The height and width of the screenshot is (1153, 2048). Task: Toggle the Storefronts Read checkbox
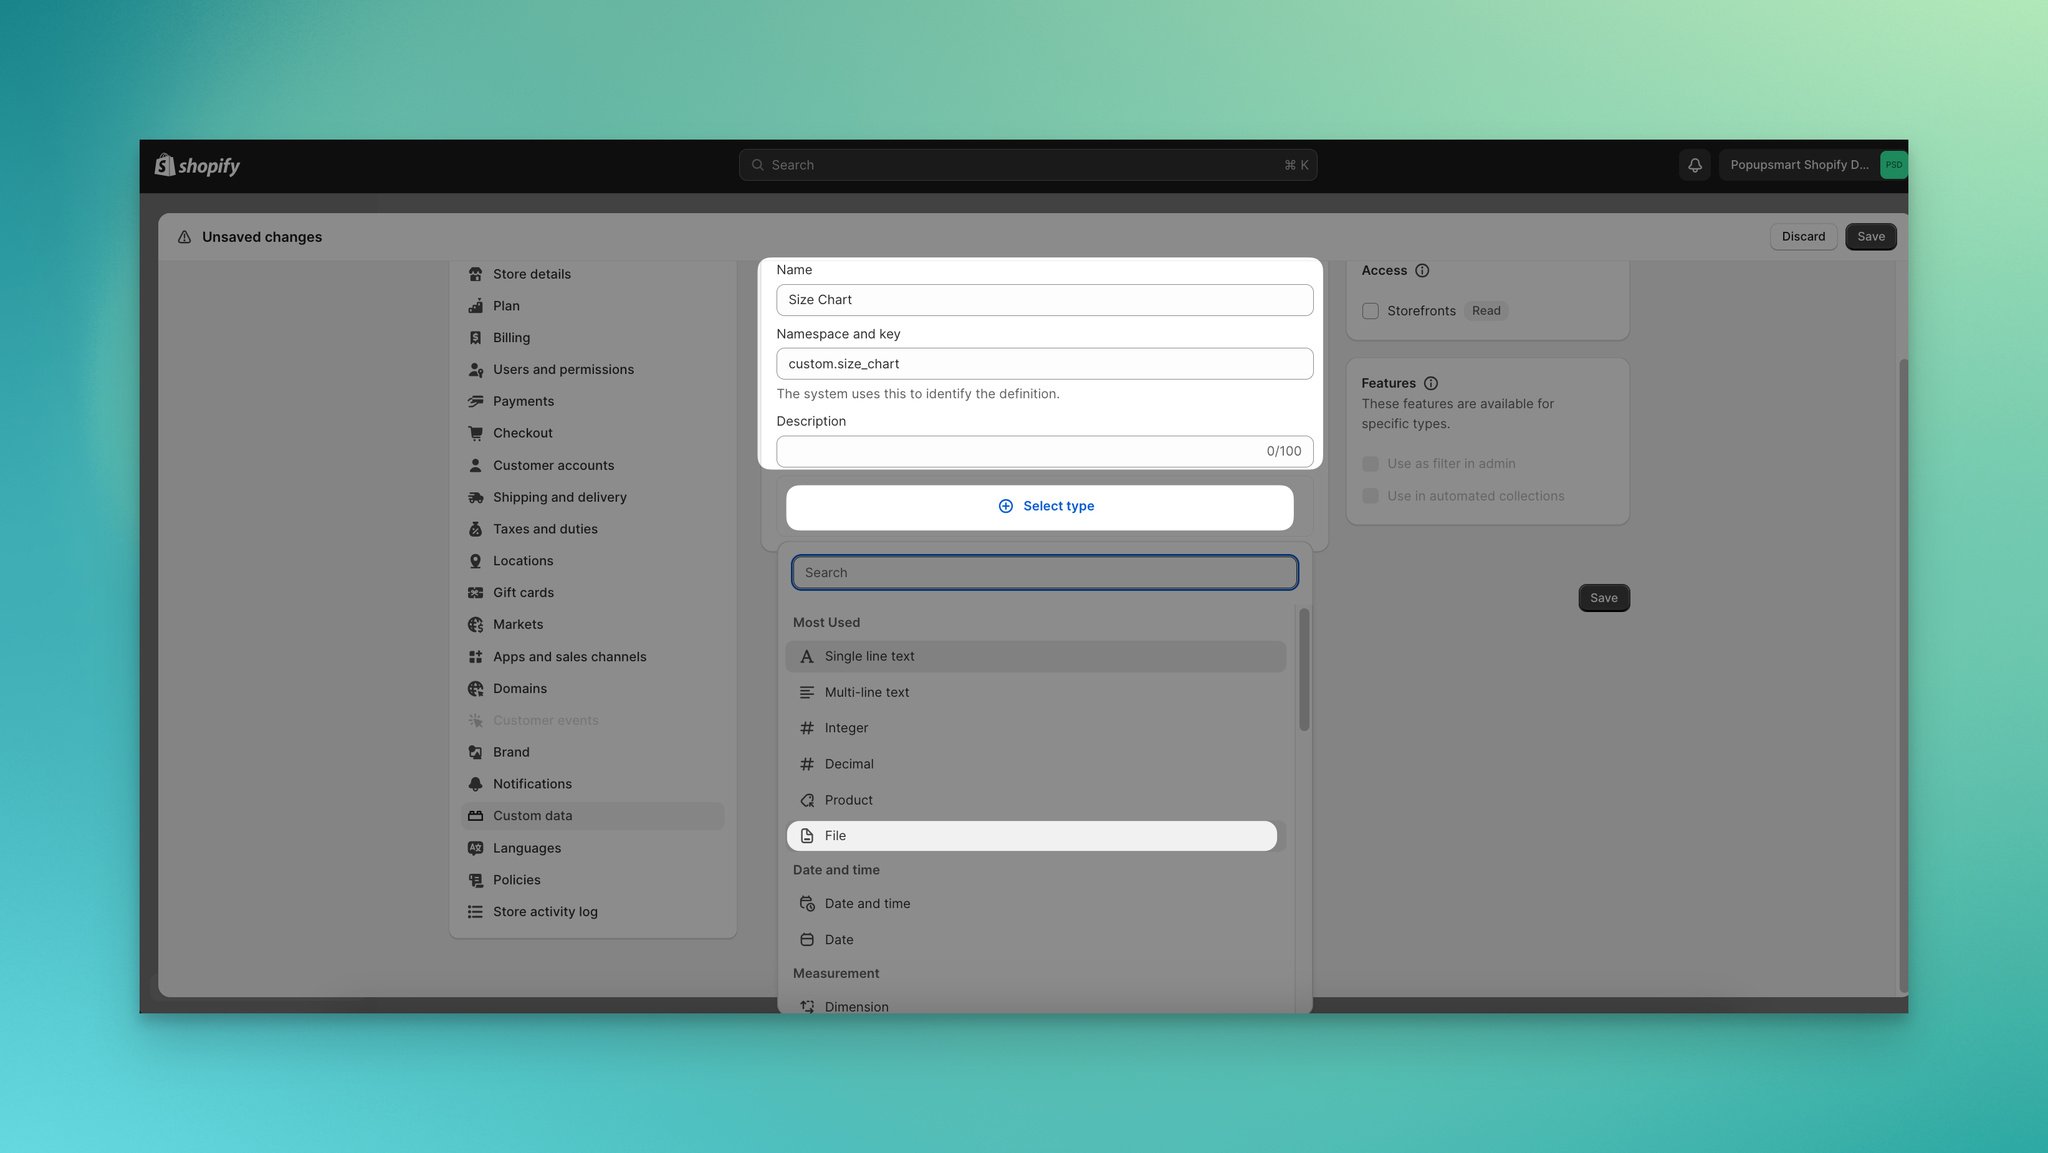tap(1369, 311)
